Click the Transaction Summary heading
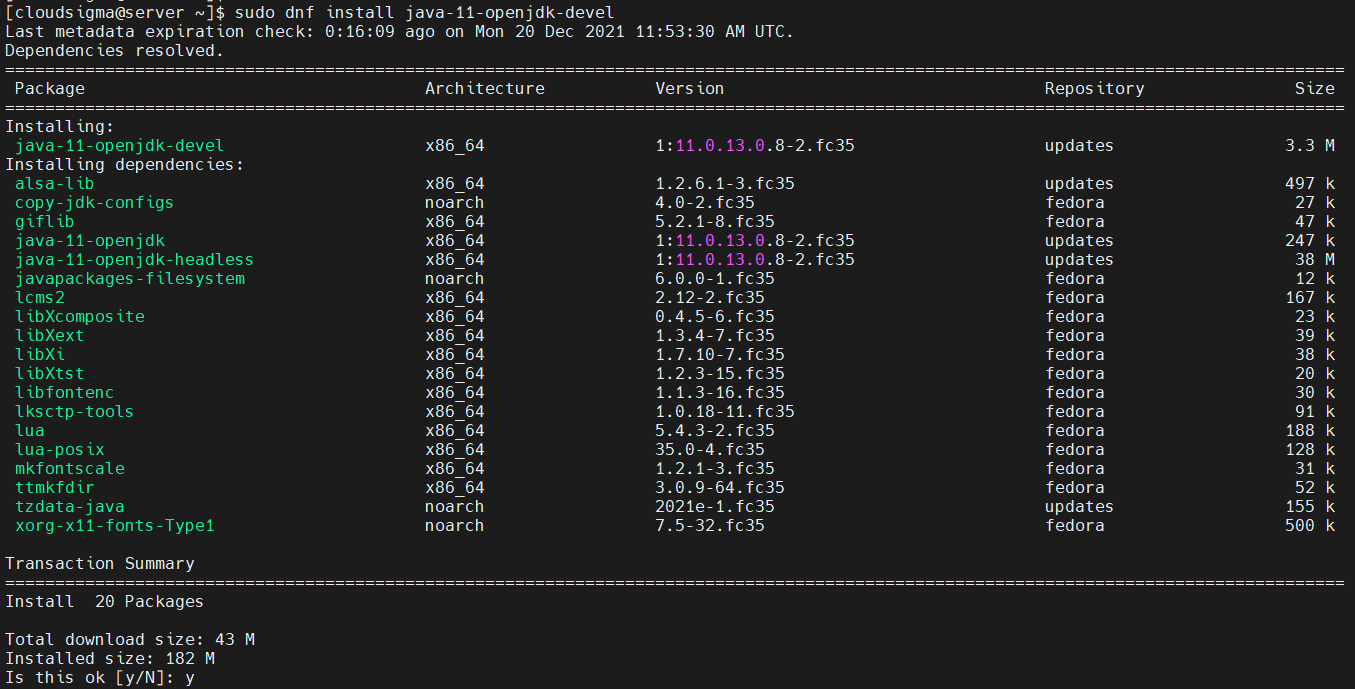 coord(100,564)
